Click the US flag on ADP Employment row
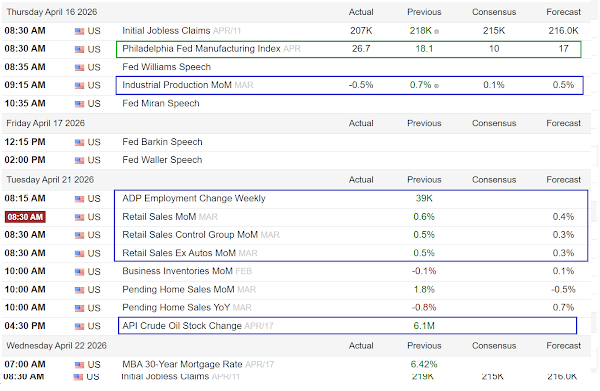The image size is (600, 391). click(79, 199)
